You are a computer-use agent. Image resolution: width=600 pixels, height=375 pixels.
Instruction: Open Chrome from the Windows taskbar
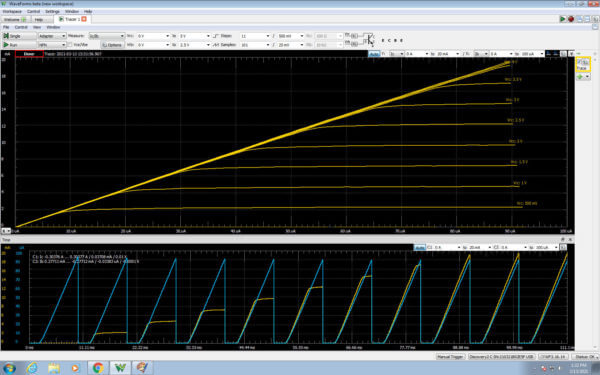(98, 368)
